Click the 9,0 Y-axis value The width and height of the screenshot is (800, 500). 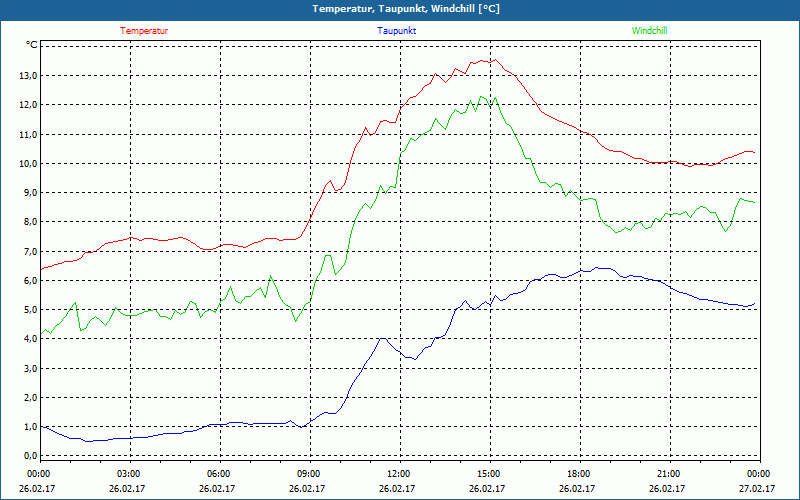coord(31,193)
